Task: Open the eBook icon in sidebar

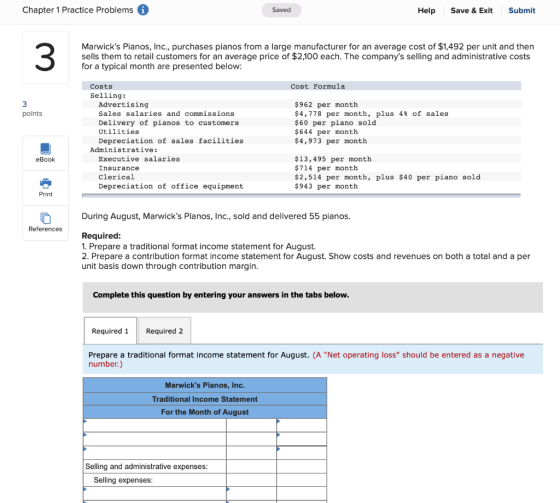Action: tap(45, 149)
